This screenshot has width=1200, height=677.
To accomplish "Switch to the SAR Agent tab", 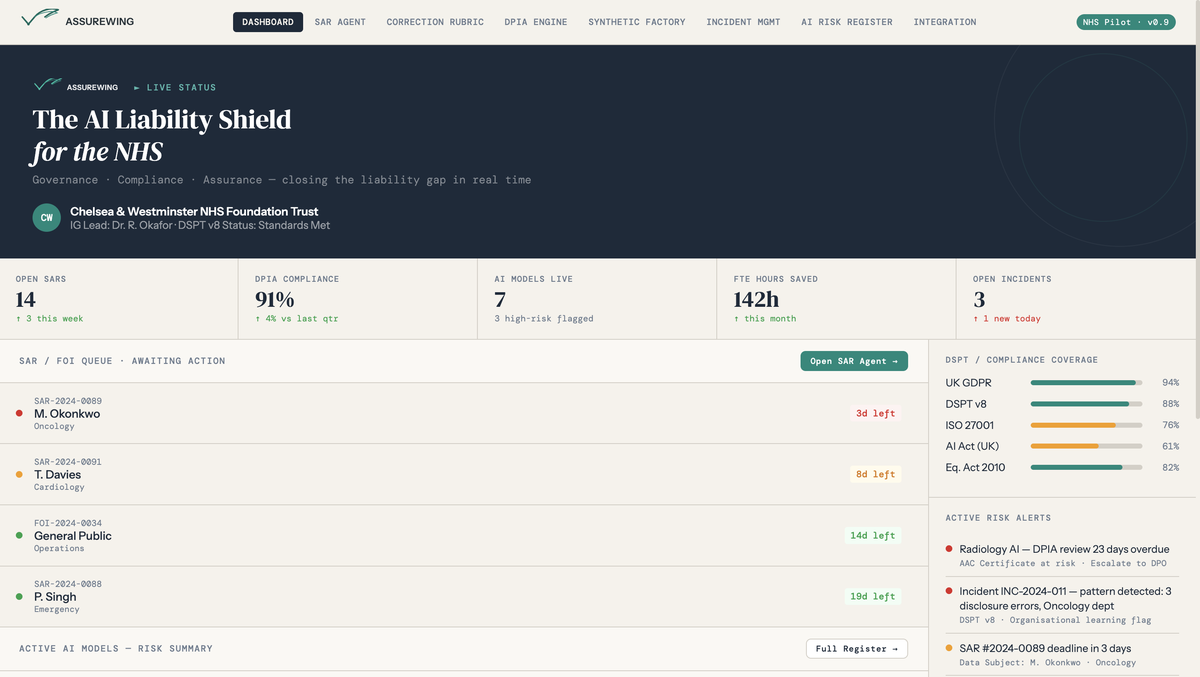I will pos(340,22).
